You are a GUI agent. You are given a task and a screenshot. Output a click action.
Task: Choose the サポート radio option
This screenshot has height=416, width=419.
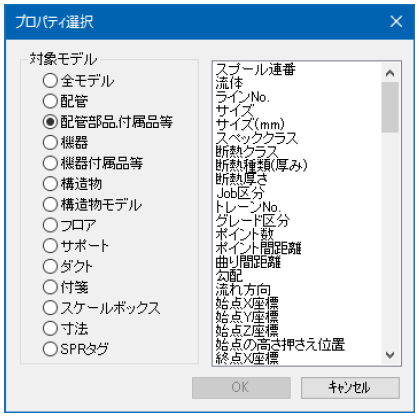click(76, 246)
